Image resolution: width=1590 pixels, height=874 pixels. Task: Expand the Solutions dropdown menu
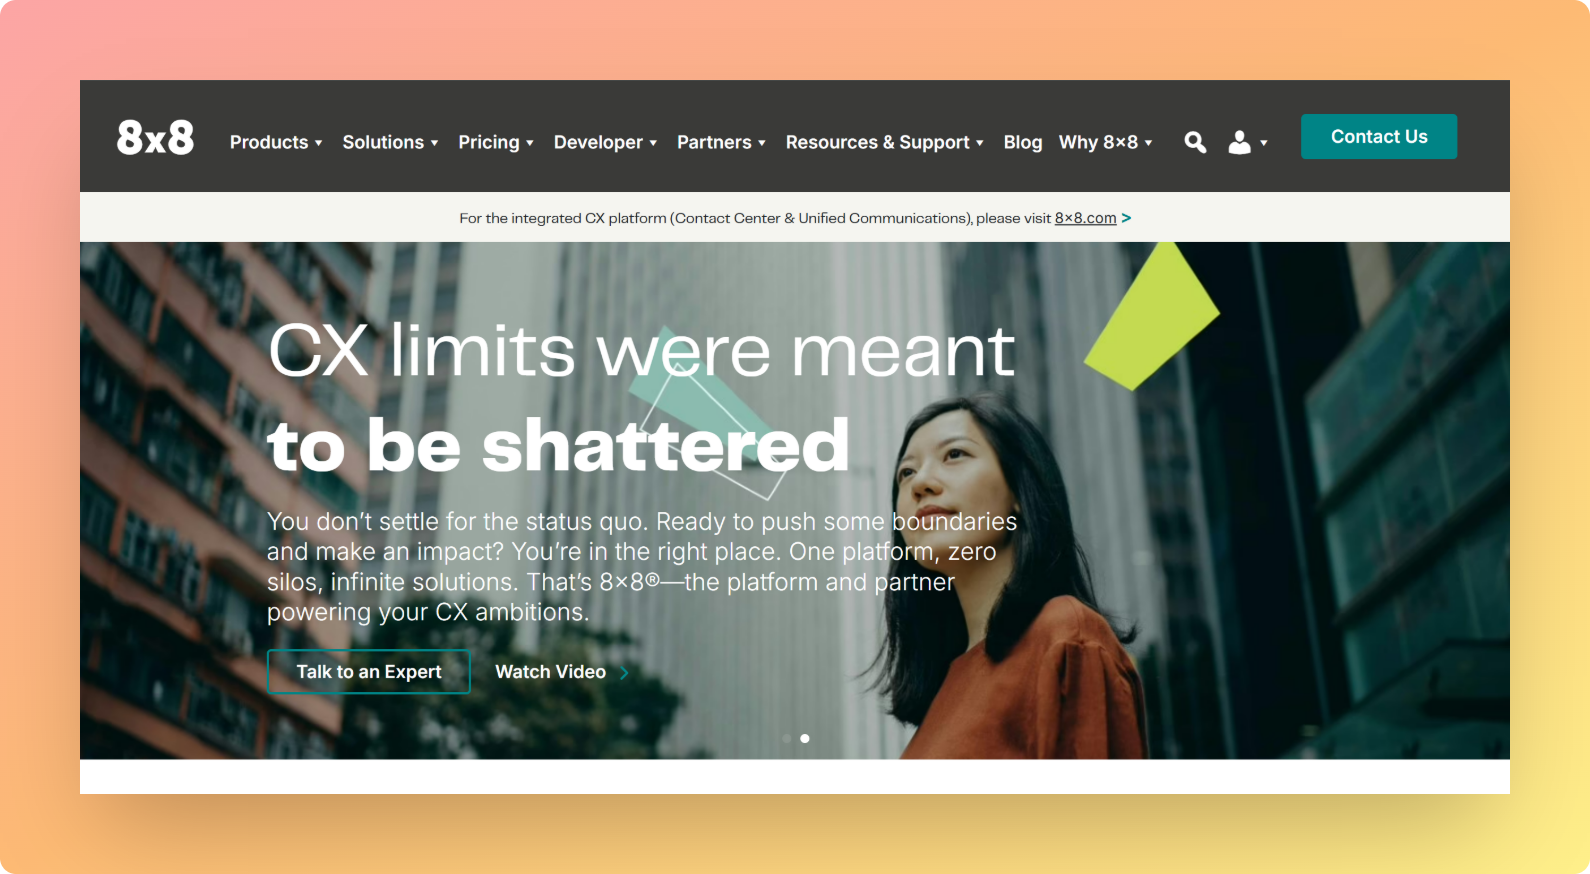(390, 142)
